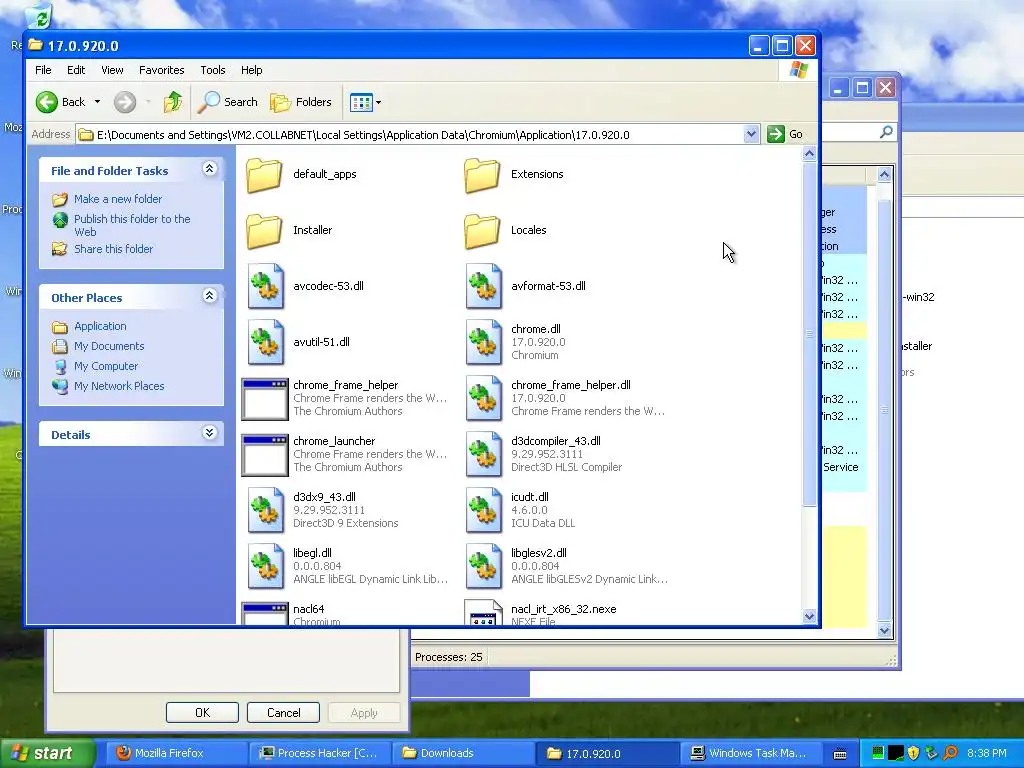Select the chrome_frame_helper executable icon
Image resolution: width=1024 pixels, height=768 pixels.
click(x=264, y=399)
